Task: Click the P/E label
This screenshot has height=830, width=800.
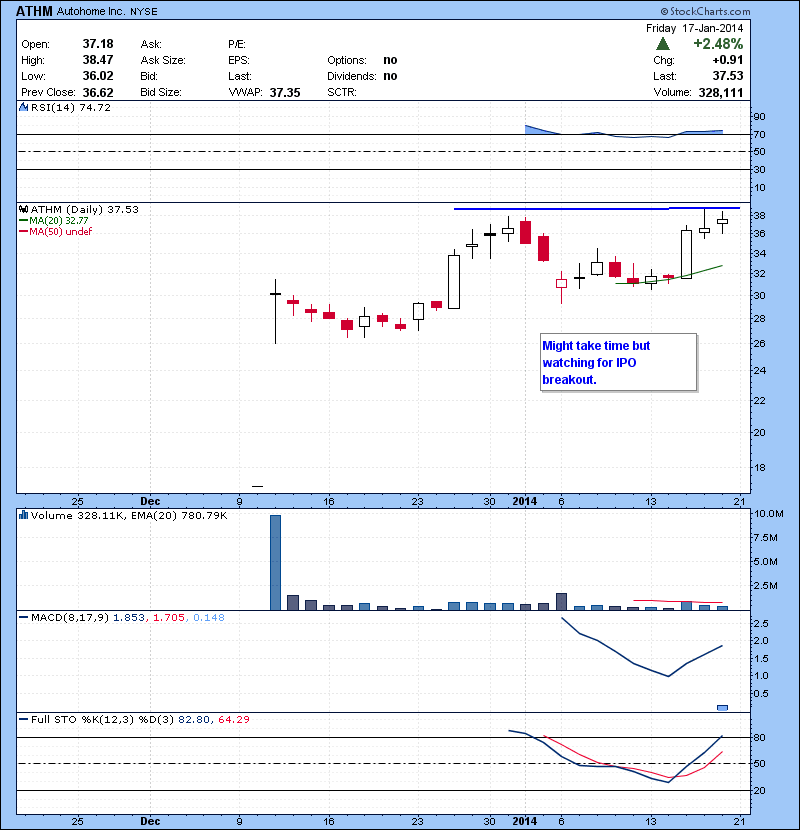Action: point(237,44)
